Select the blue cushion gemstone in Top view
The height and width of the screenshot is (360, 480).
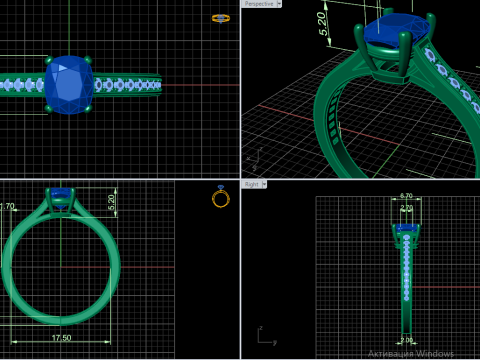point(69,85)
